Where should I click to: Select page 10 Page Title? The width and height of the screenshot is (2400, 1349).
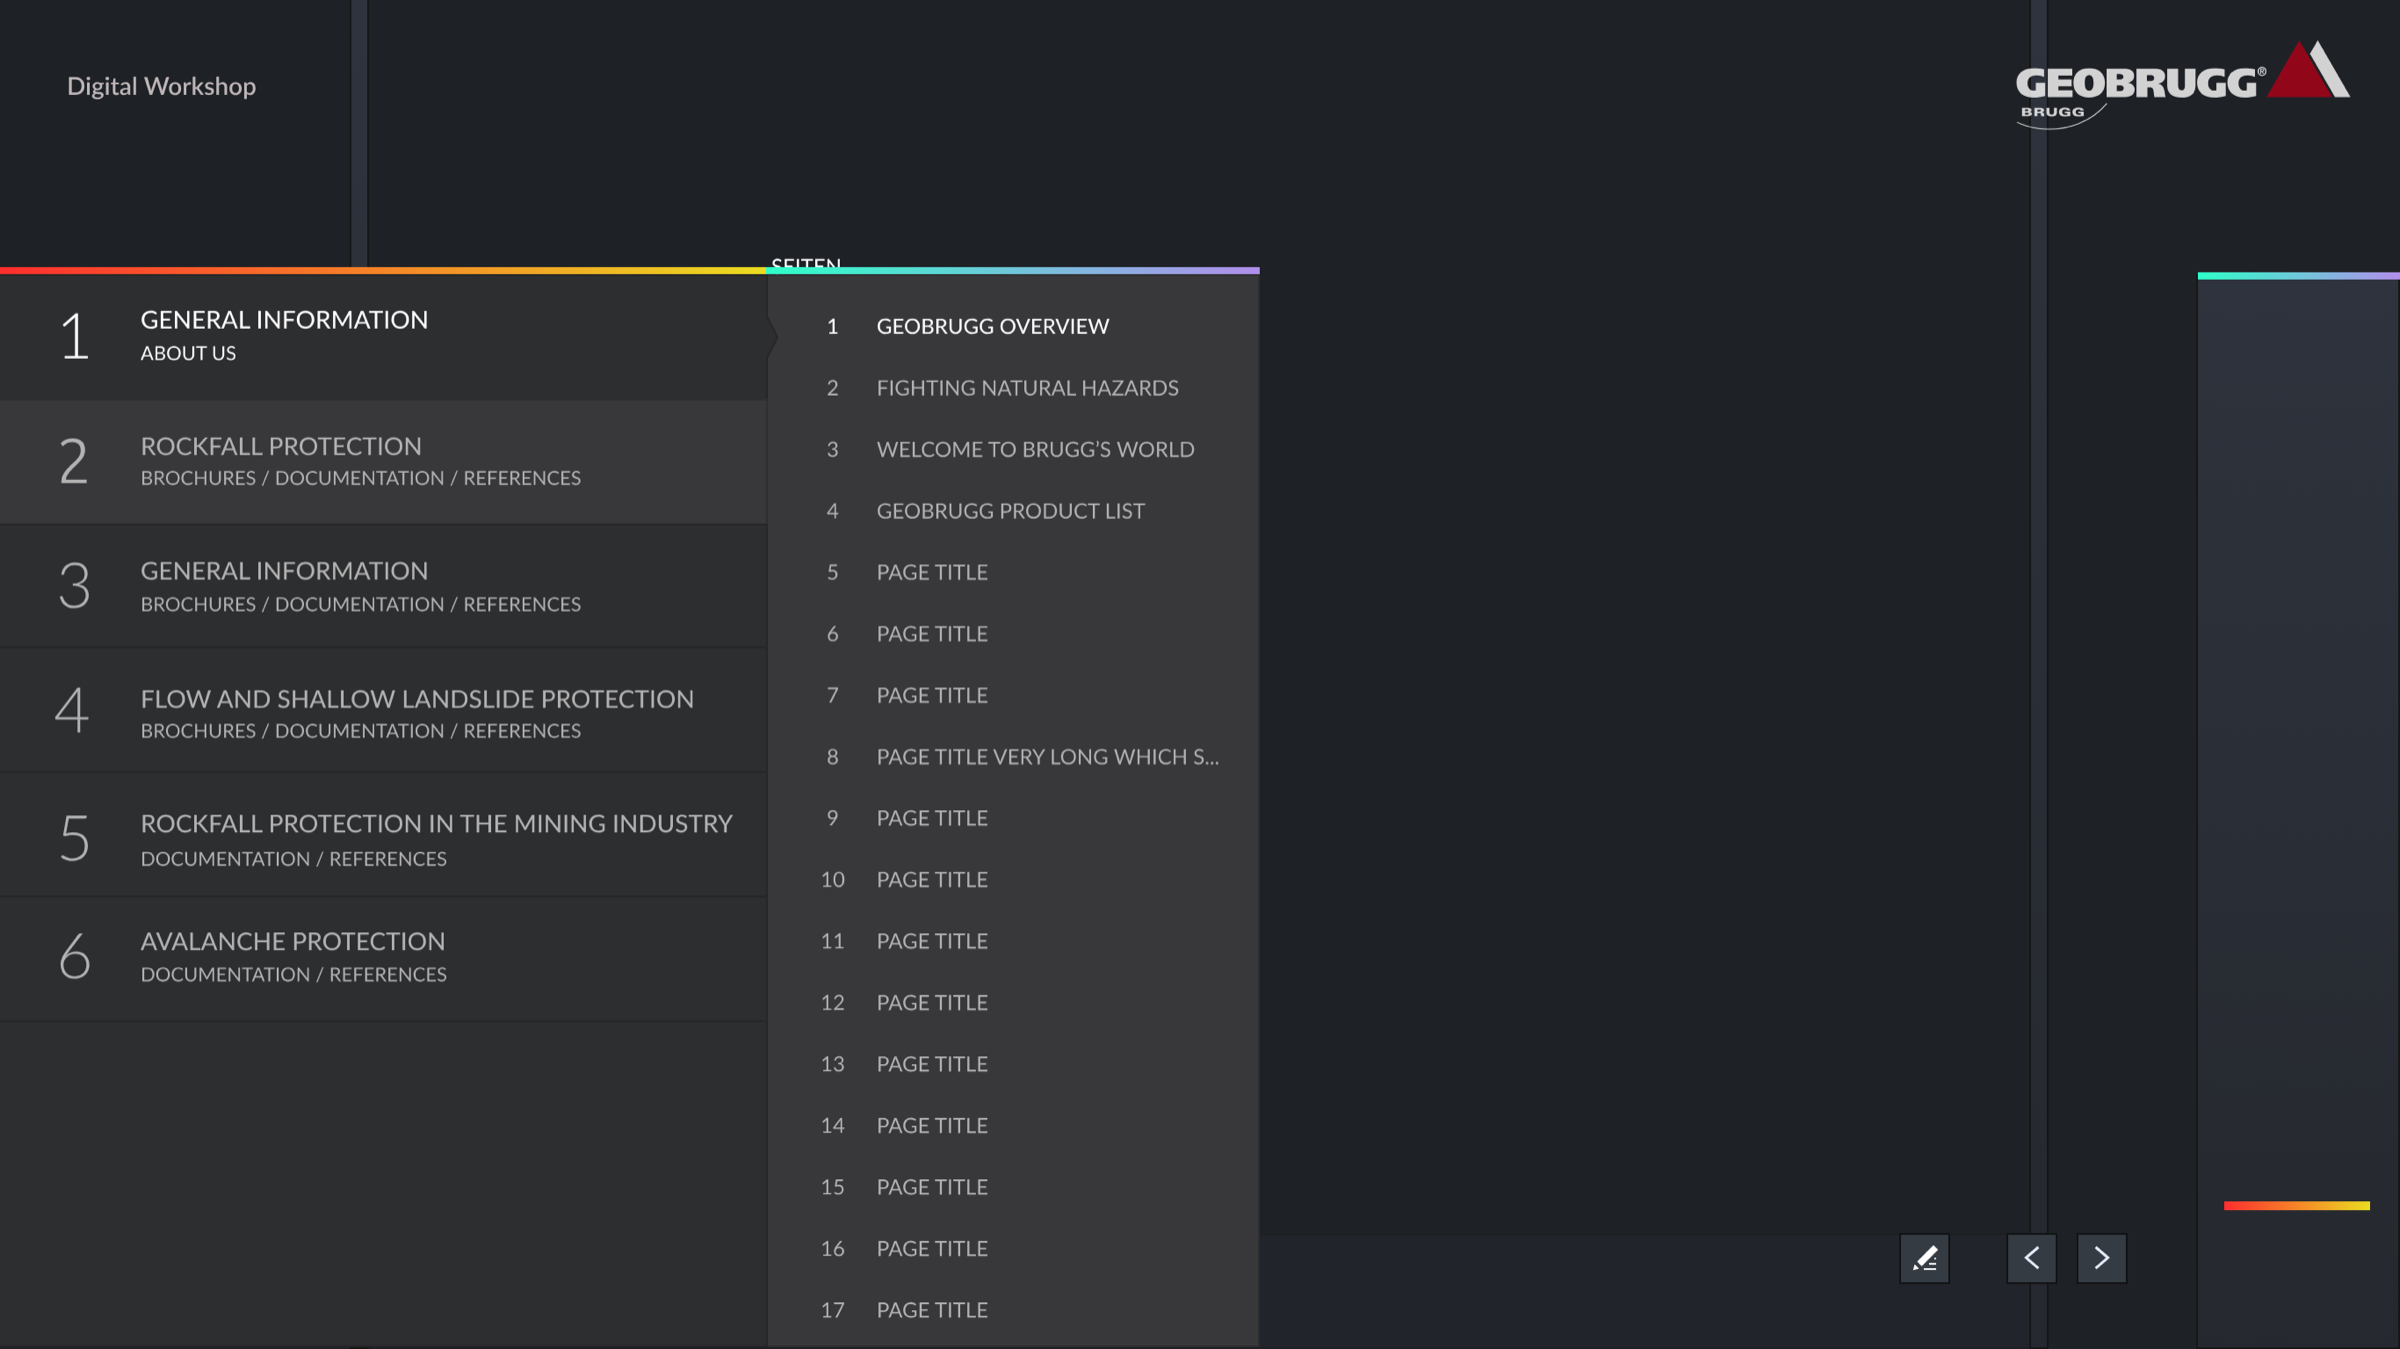click(x=1013, y=880)
